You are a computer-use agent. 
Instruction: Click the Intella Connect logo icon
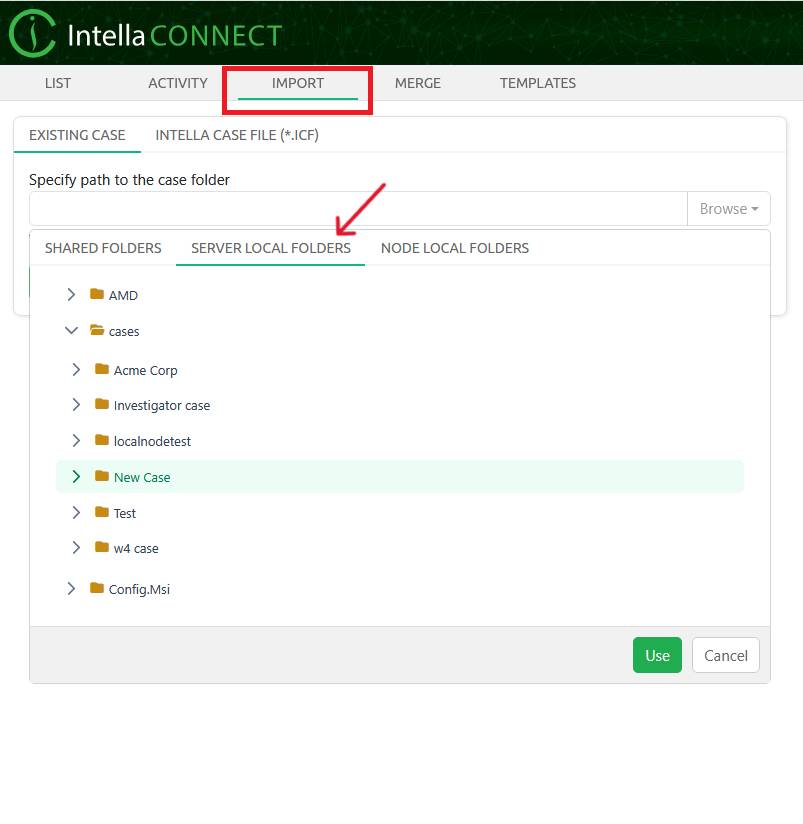click(32, 33)
